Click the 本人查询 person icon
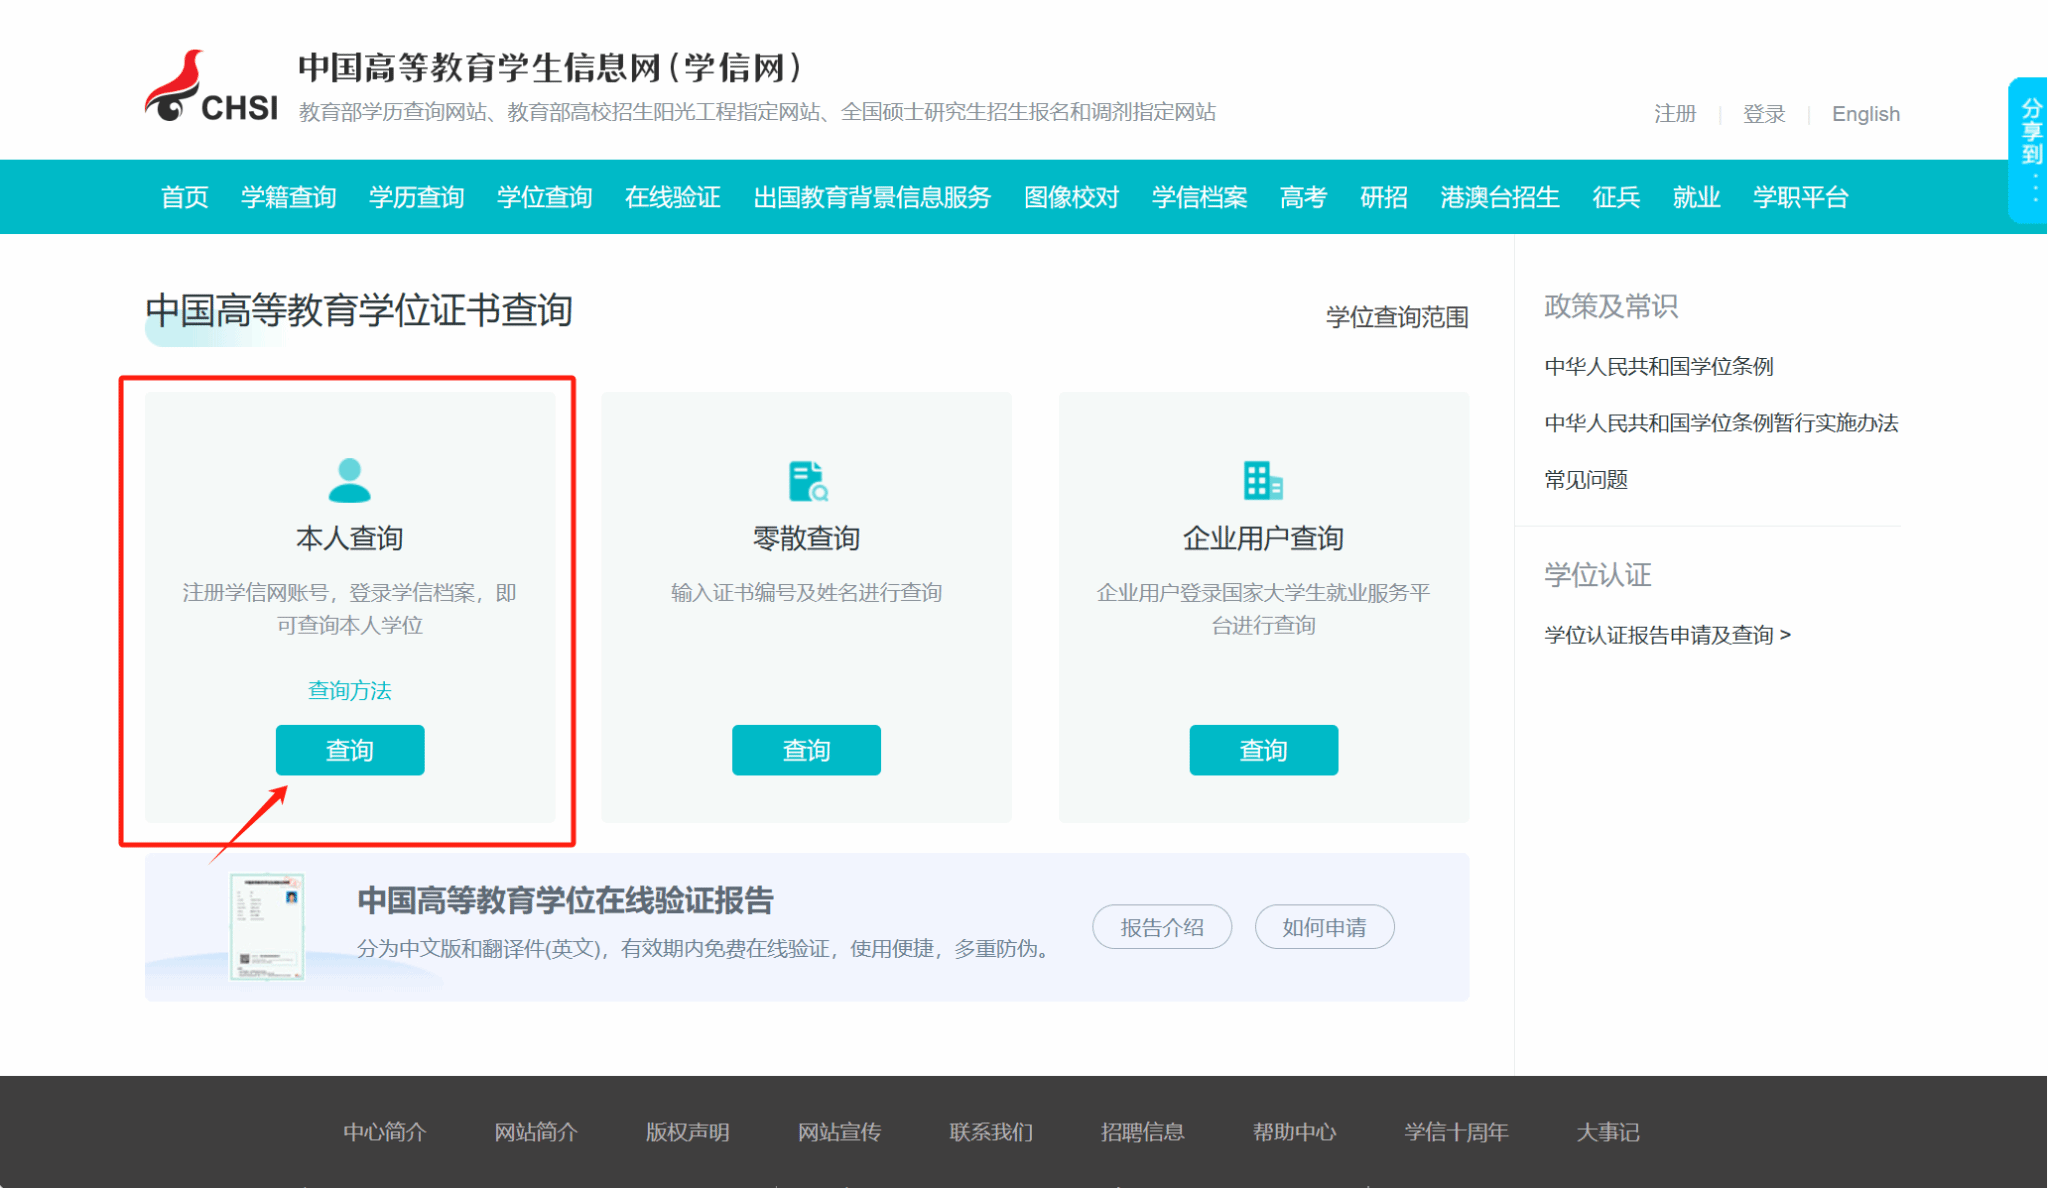This screenshot has height=1188, width=2048. pos(349,480)
